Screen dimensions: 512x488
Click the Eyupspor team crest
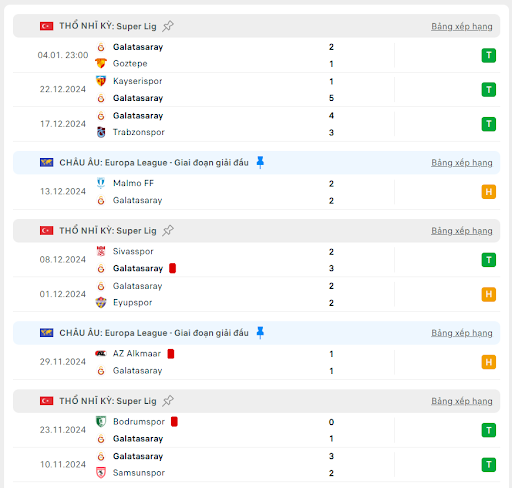coord(101,302)
